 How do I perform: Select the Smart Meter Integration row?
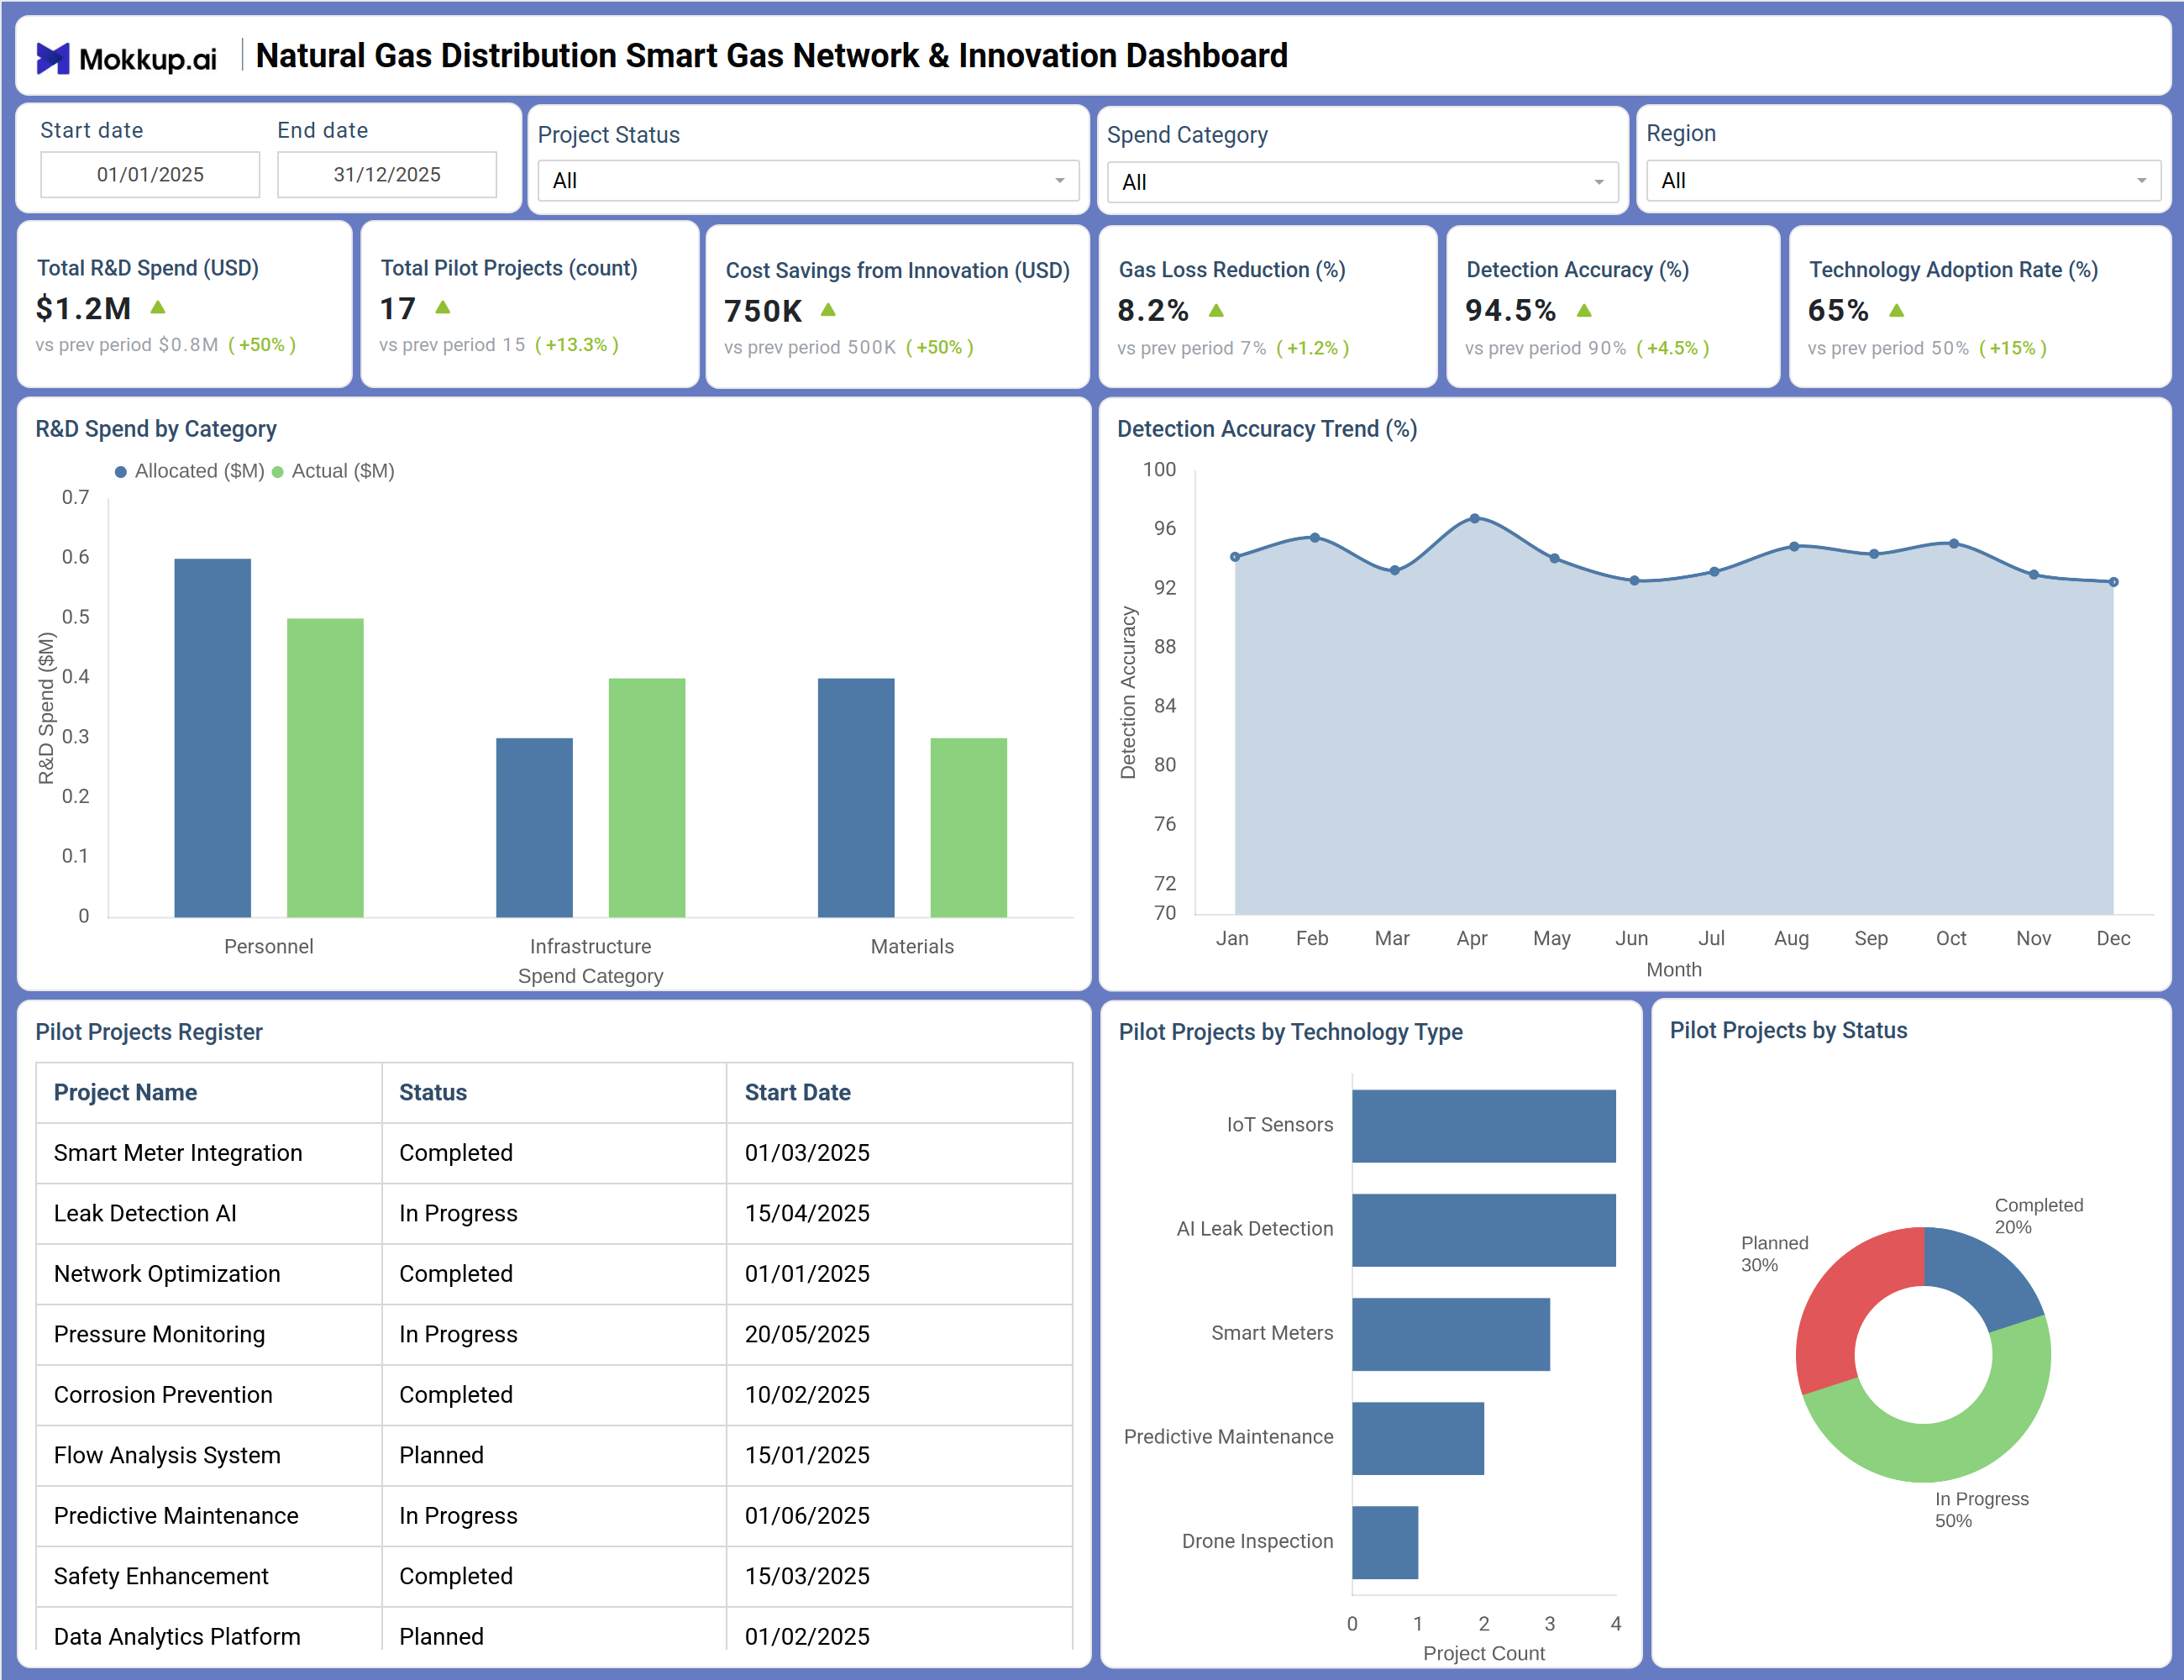coord(555,1153)
